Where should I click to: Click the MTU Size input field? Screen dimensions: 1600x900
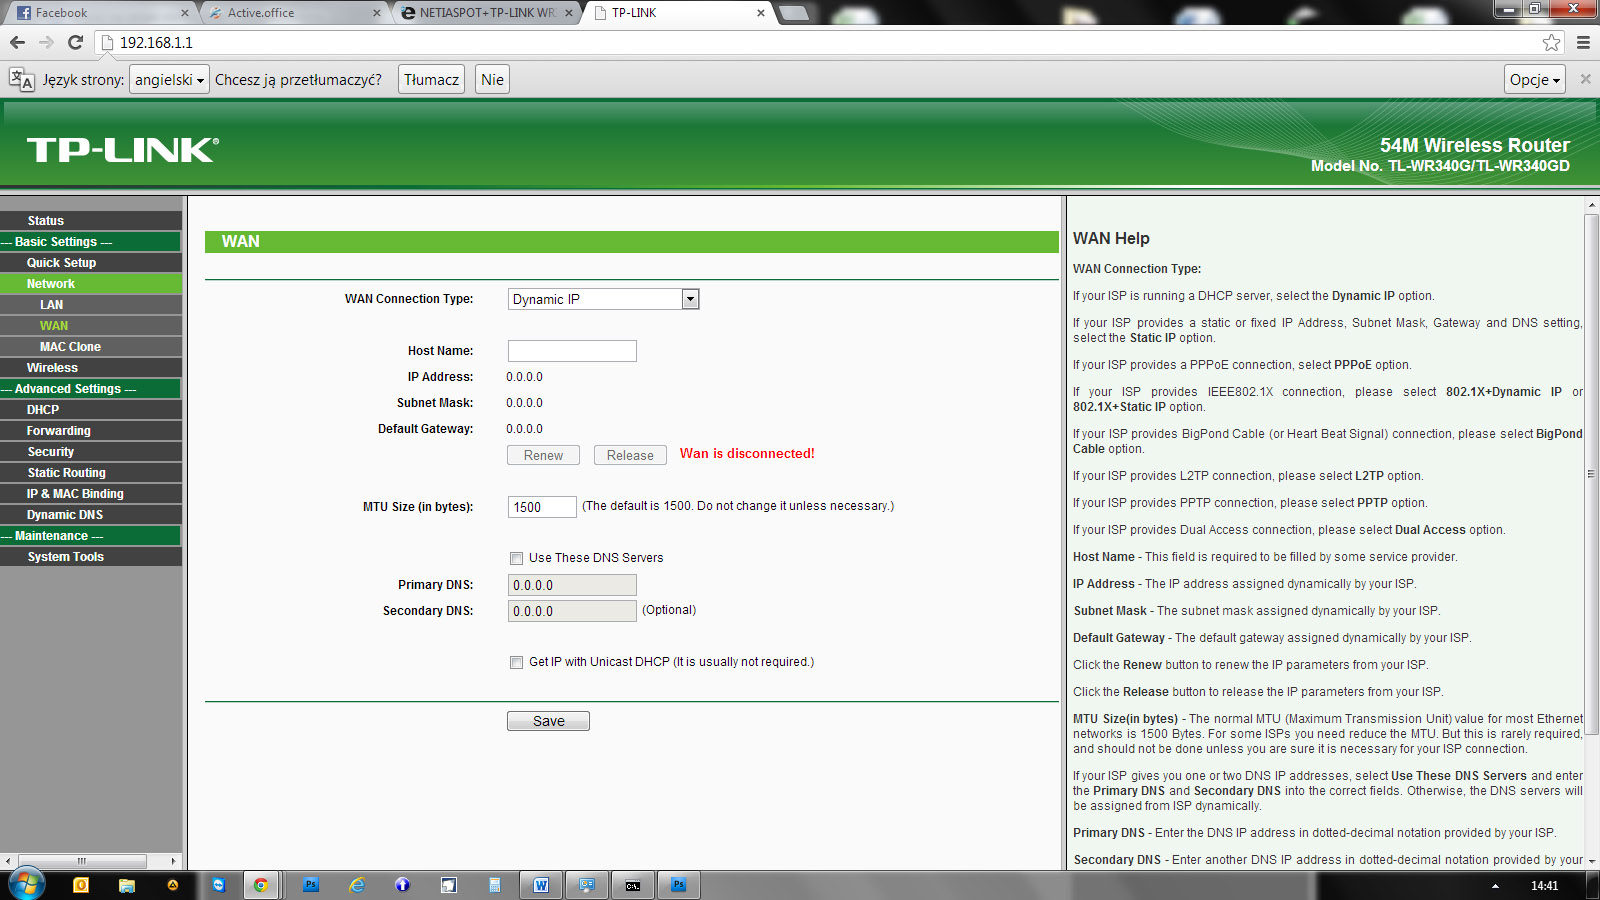pyautogui.click(x=542, y=507)
